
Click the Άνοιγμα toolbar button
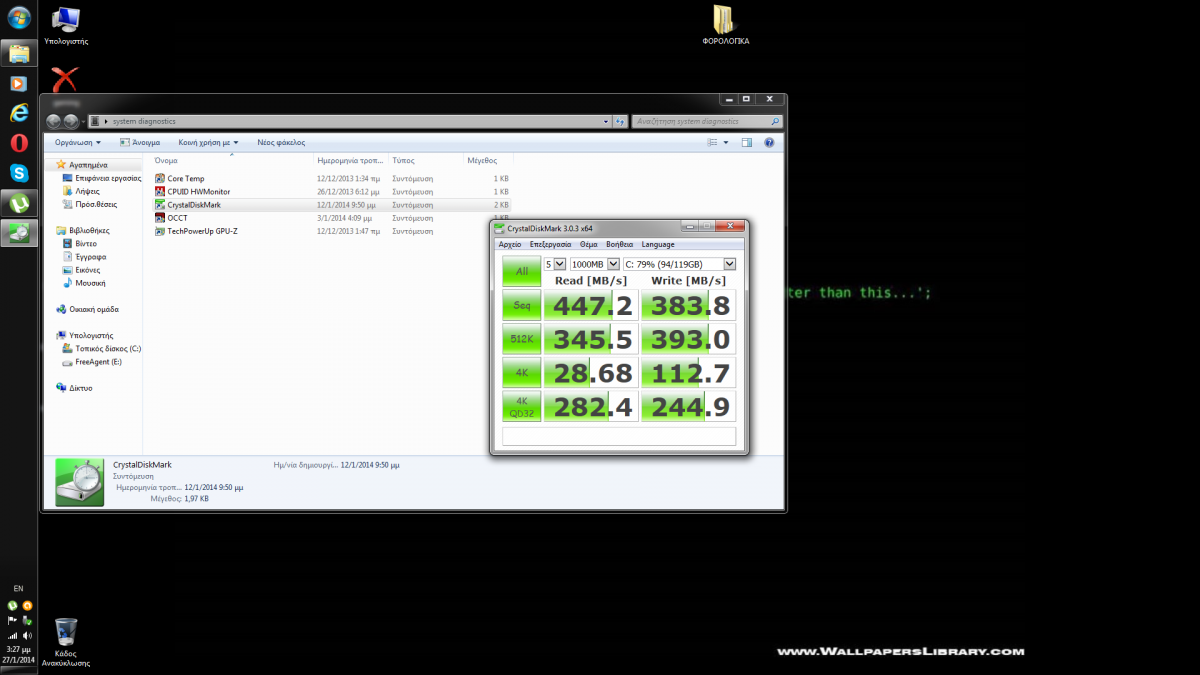coord(140,143)
